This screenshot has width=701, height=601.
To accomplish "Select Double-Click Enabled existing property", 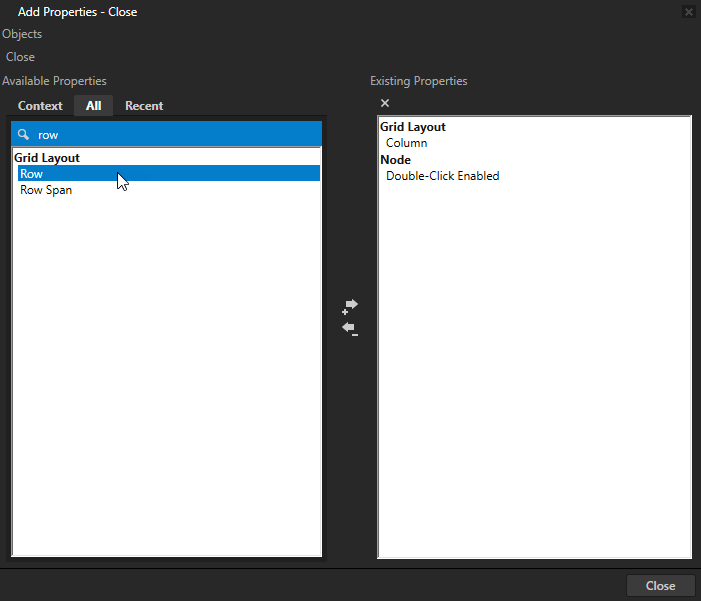I will [x=442, y=176].
